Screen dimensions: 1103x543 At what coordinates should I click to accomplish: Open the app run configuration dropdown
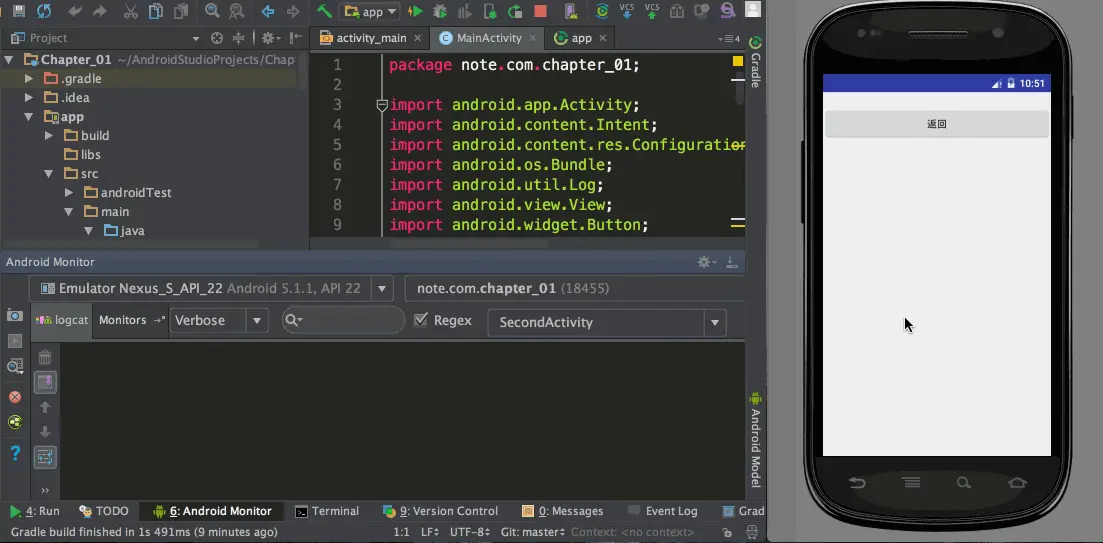[x=369, y=11]
